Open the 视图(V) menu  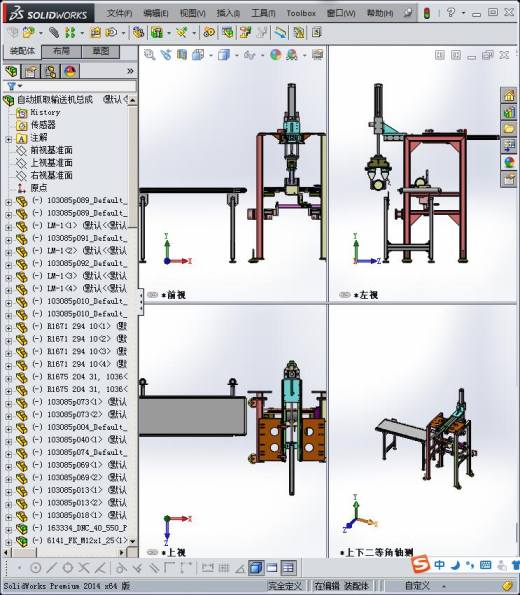[x=192, y=13]
